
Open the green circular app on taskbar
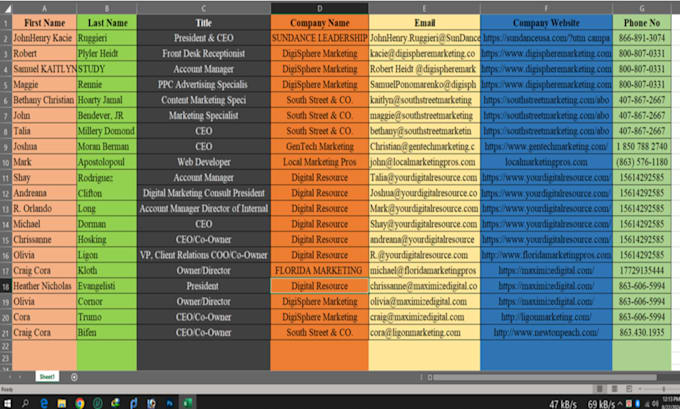(x=98, y=403)
